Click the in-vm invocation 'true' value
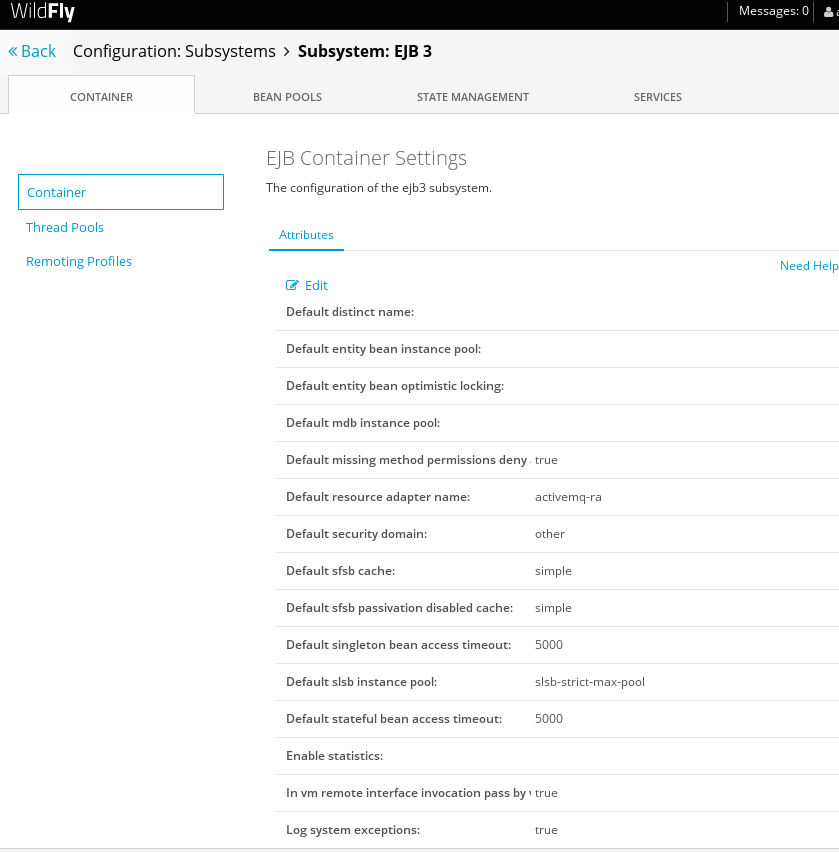Image resolution: width=839 pixels, height=852 pixels. pyautogui.click(x=546, y=792)
